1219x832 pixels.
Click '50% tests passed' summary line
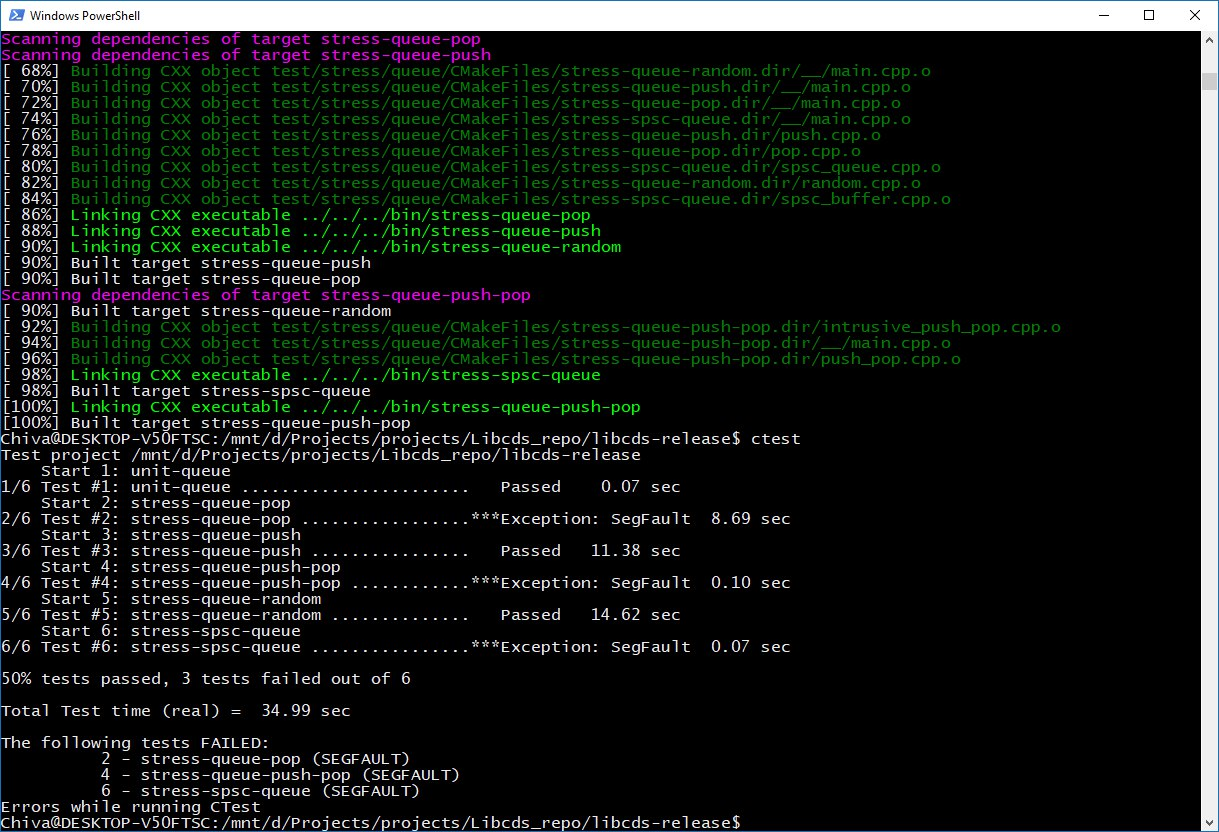[x=206, y=679]
